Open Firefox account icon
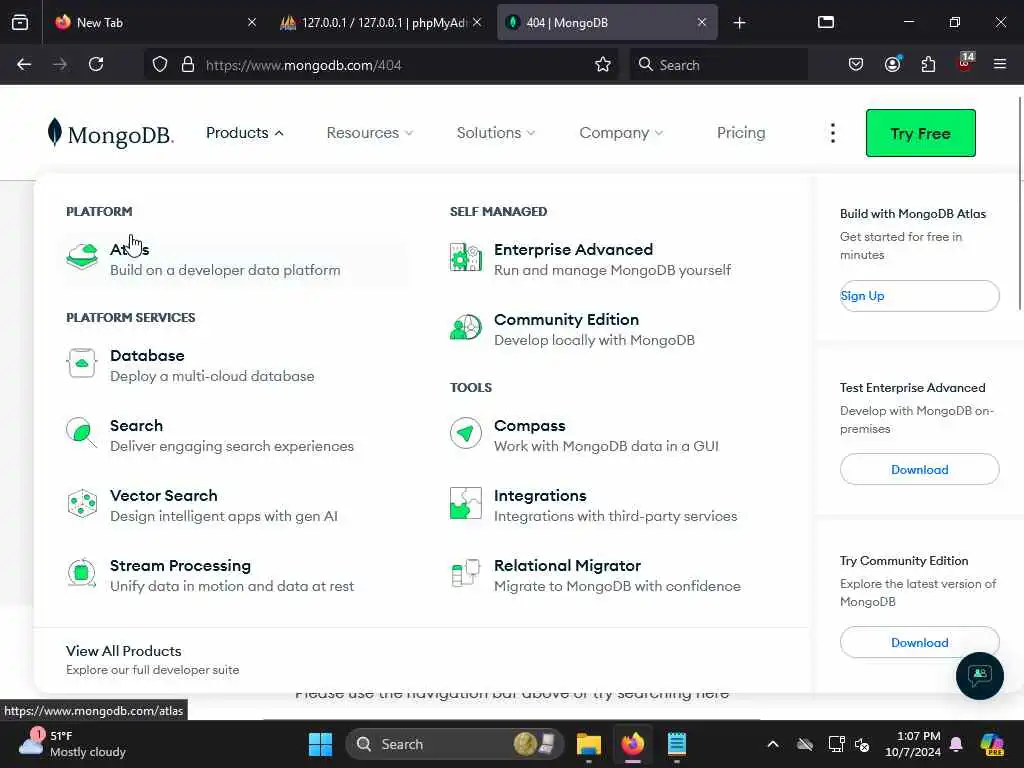 893,64
